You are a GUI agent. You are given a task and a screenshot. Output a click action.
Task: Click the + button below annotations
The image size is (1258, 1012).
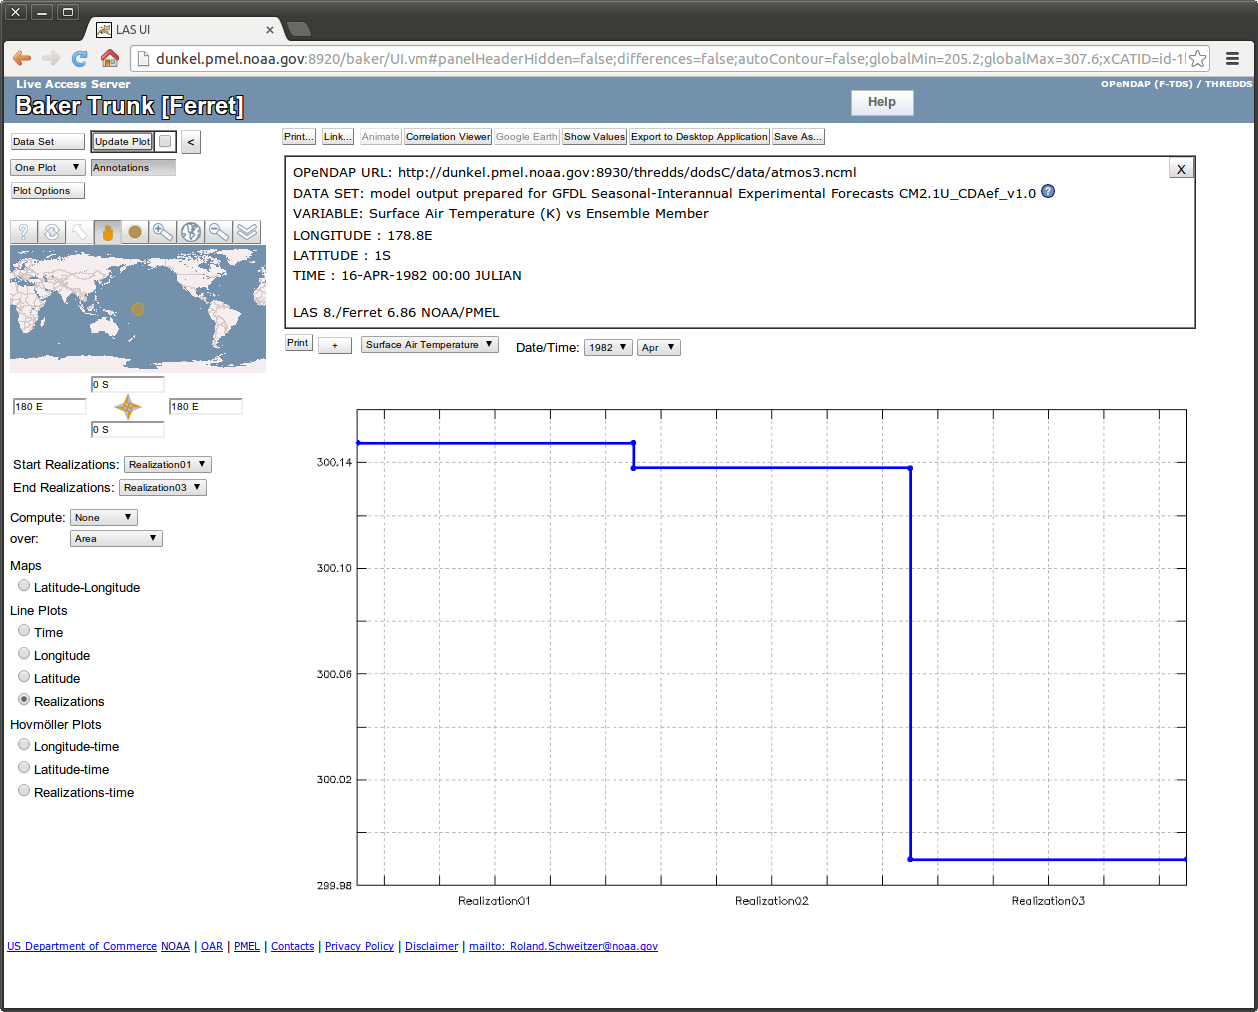coord(335,345)
